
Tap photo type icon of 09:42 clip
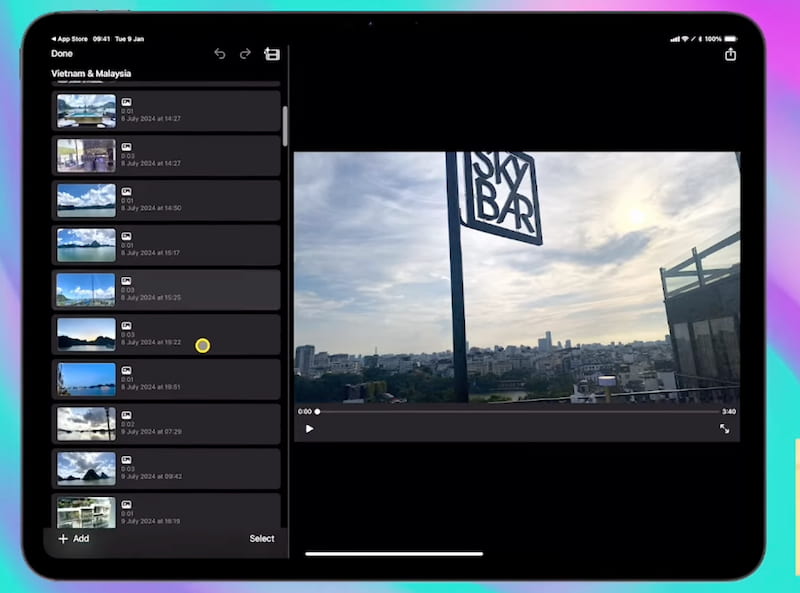tap(127, 459)
